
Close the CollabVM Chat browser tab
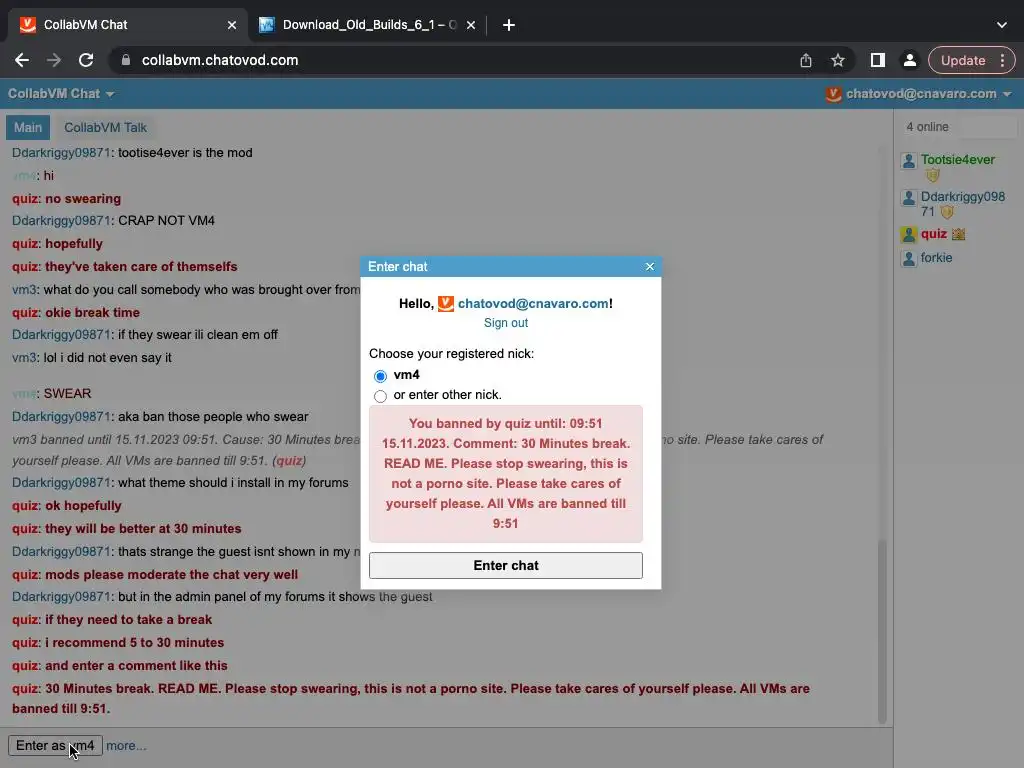pyautogui.click(x=232, y=25)
